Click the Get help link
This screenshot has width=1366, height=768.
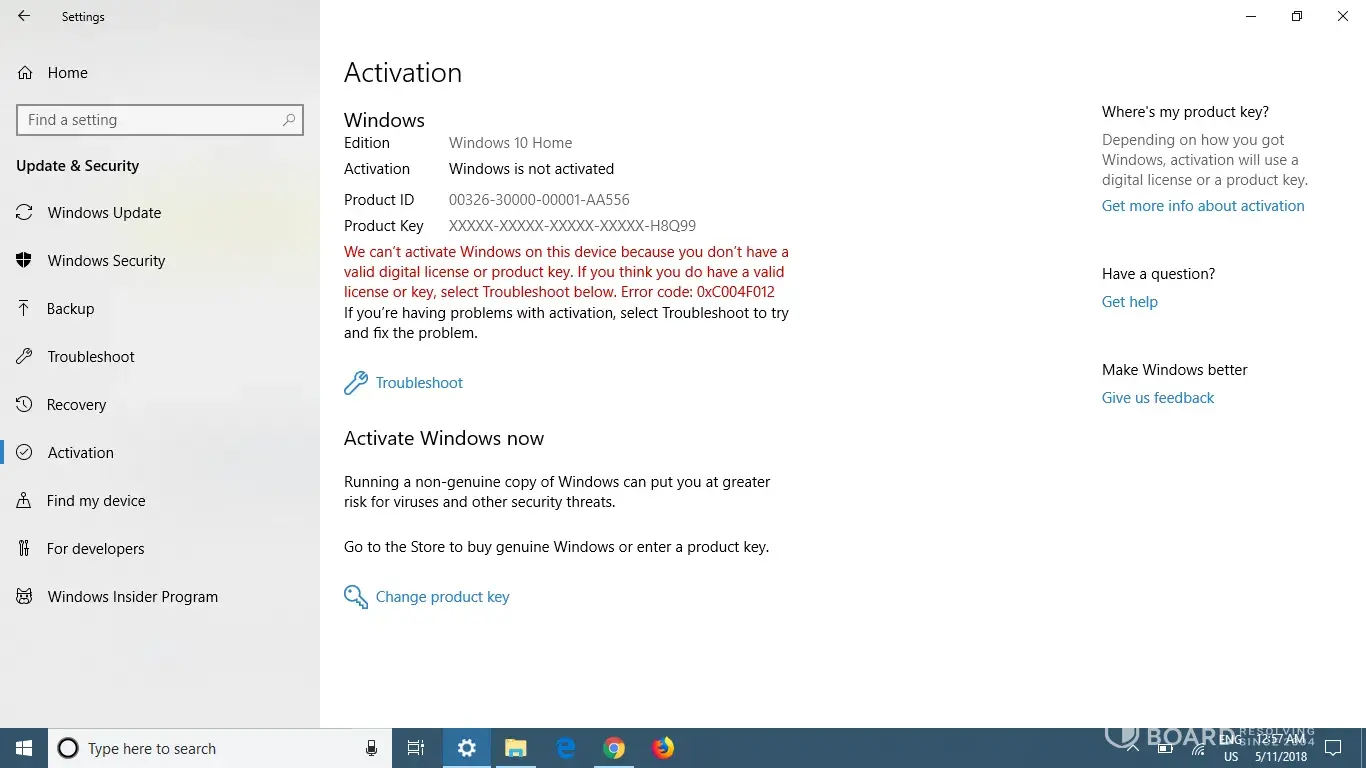1129,302
